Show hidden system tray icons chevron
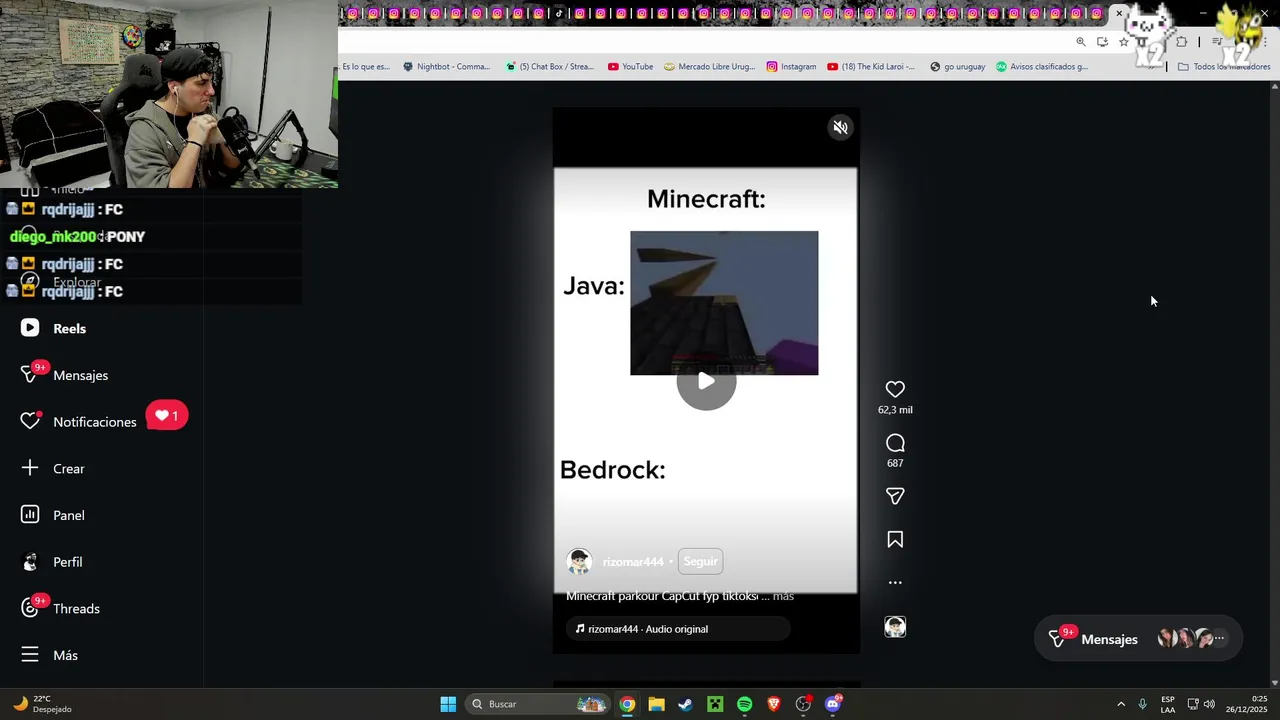 (x=1121, y=704)
